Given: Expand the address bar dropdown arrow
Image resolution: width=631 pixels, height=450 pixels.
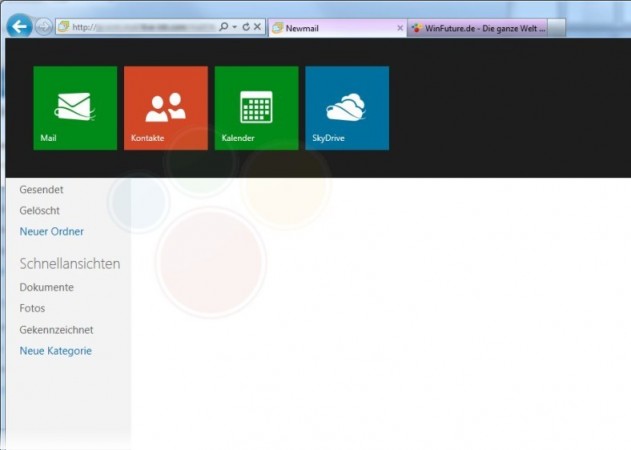Looking at the screenshot, I should (x=234, y=28).
